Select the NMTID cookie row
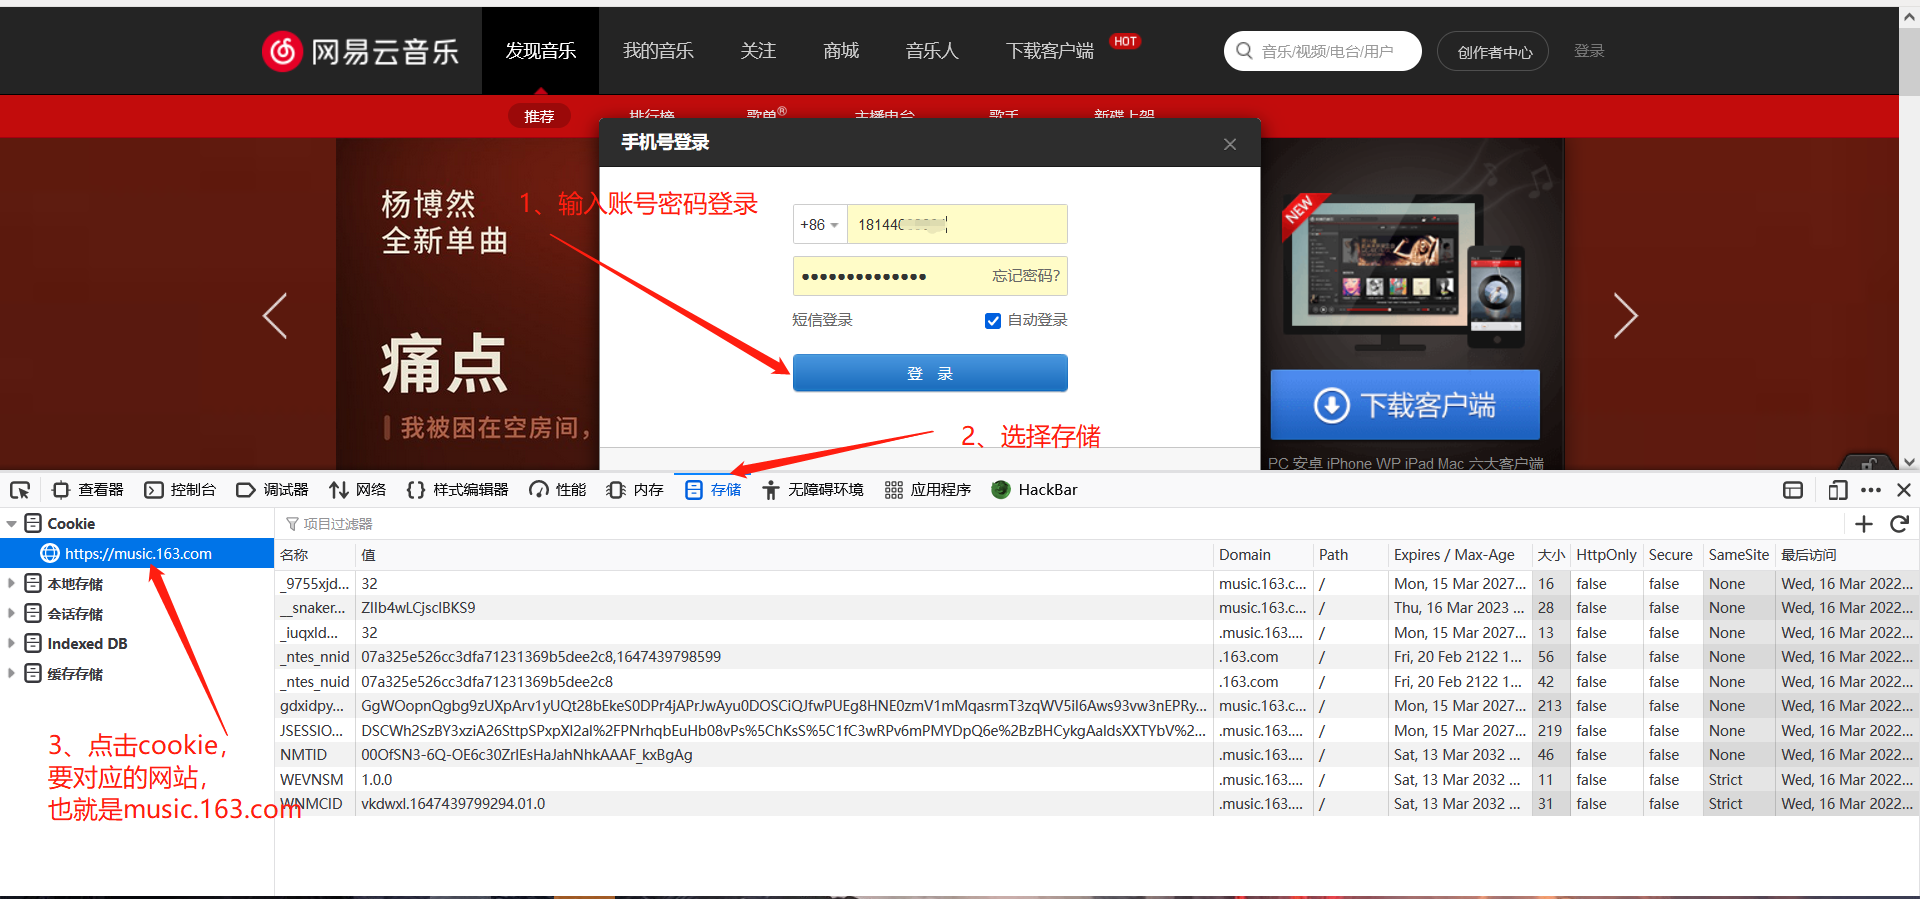The height and width of the screenshot is (899, 1920). (1097, 755)
